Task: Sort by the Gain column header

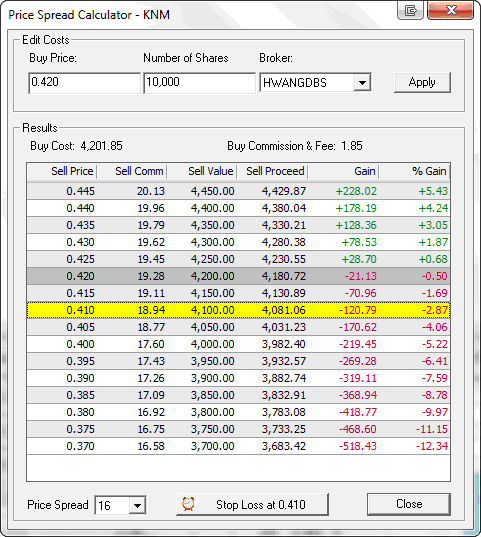Action: 343,171
